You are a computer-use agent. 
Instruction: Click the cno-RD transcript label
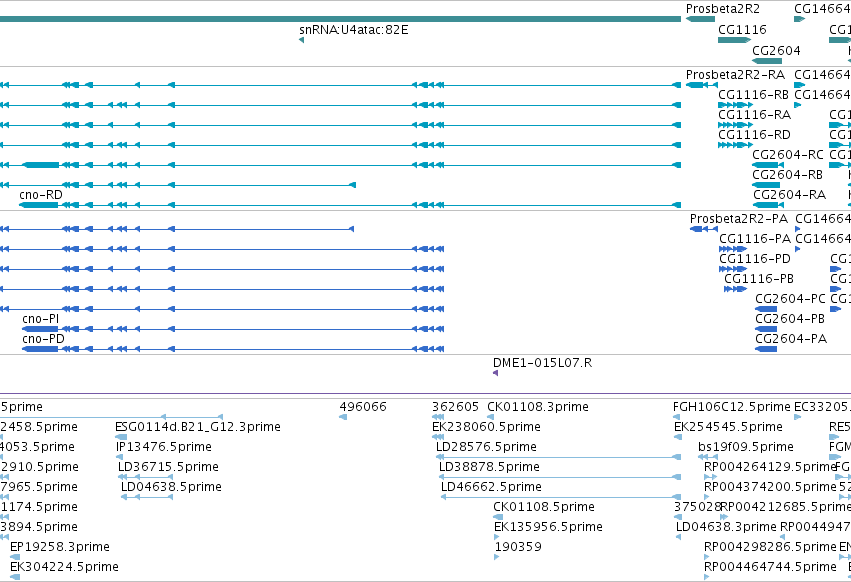click(x=41, y=194)
